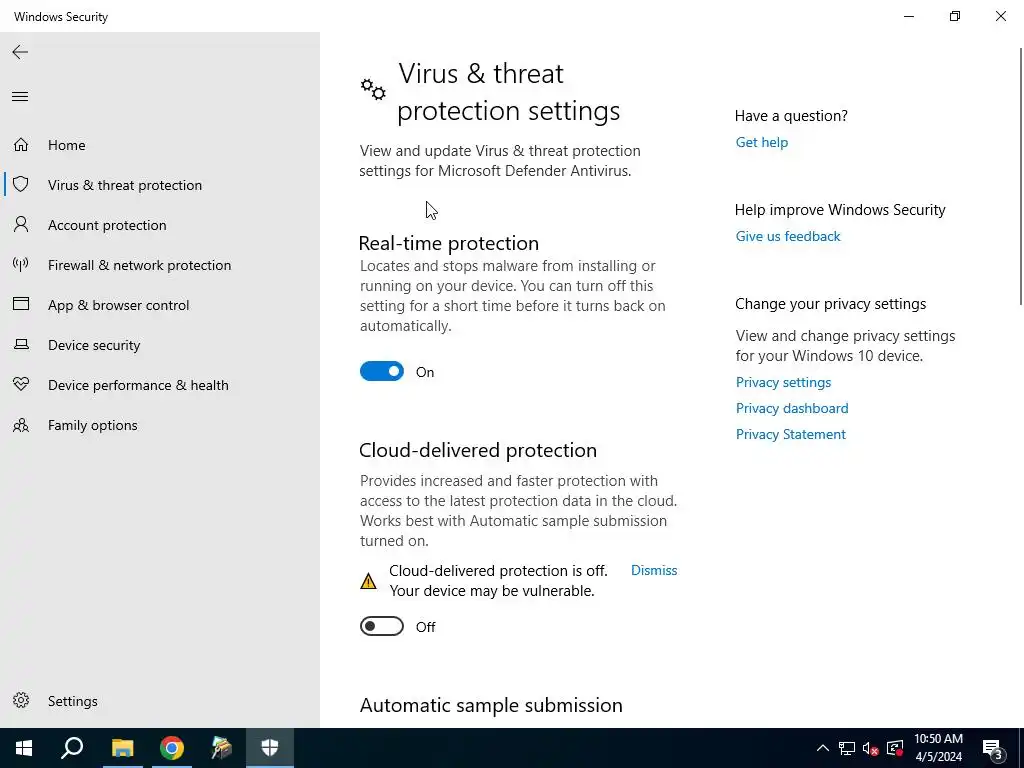Click the Real-time protection heading
The width and height of the screenshot is (1024, 768).
pyautogui.click(x=449, y=243)
